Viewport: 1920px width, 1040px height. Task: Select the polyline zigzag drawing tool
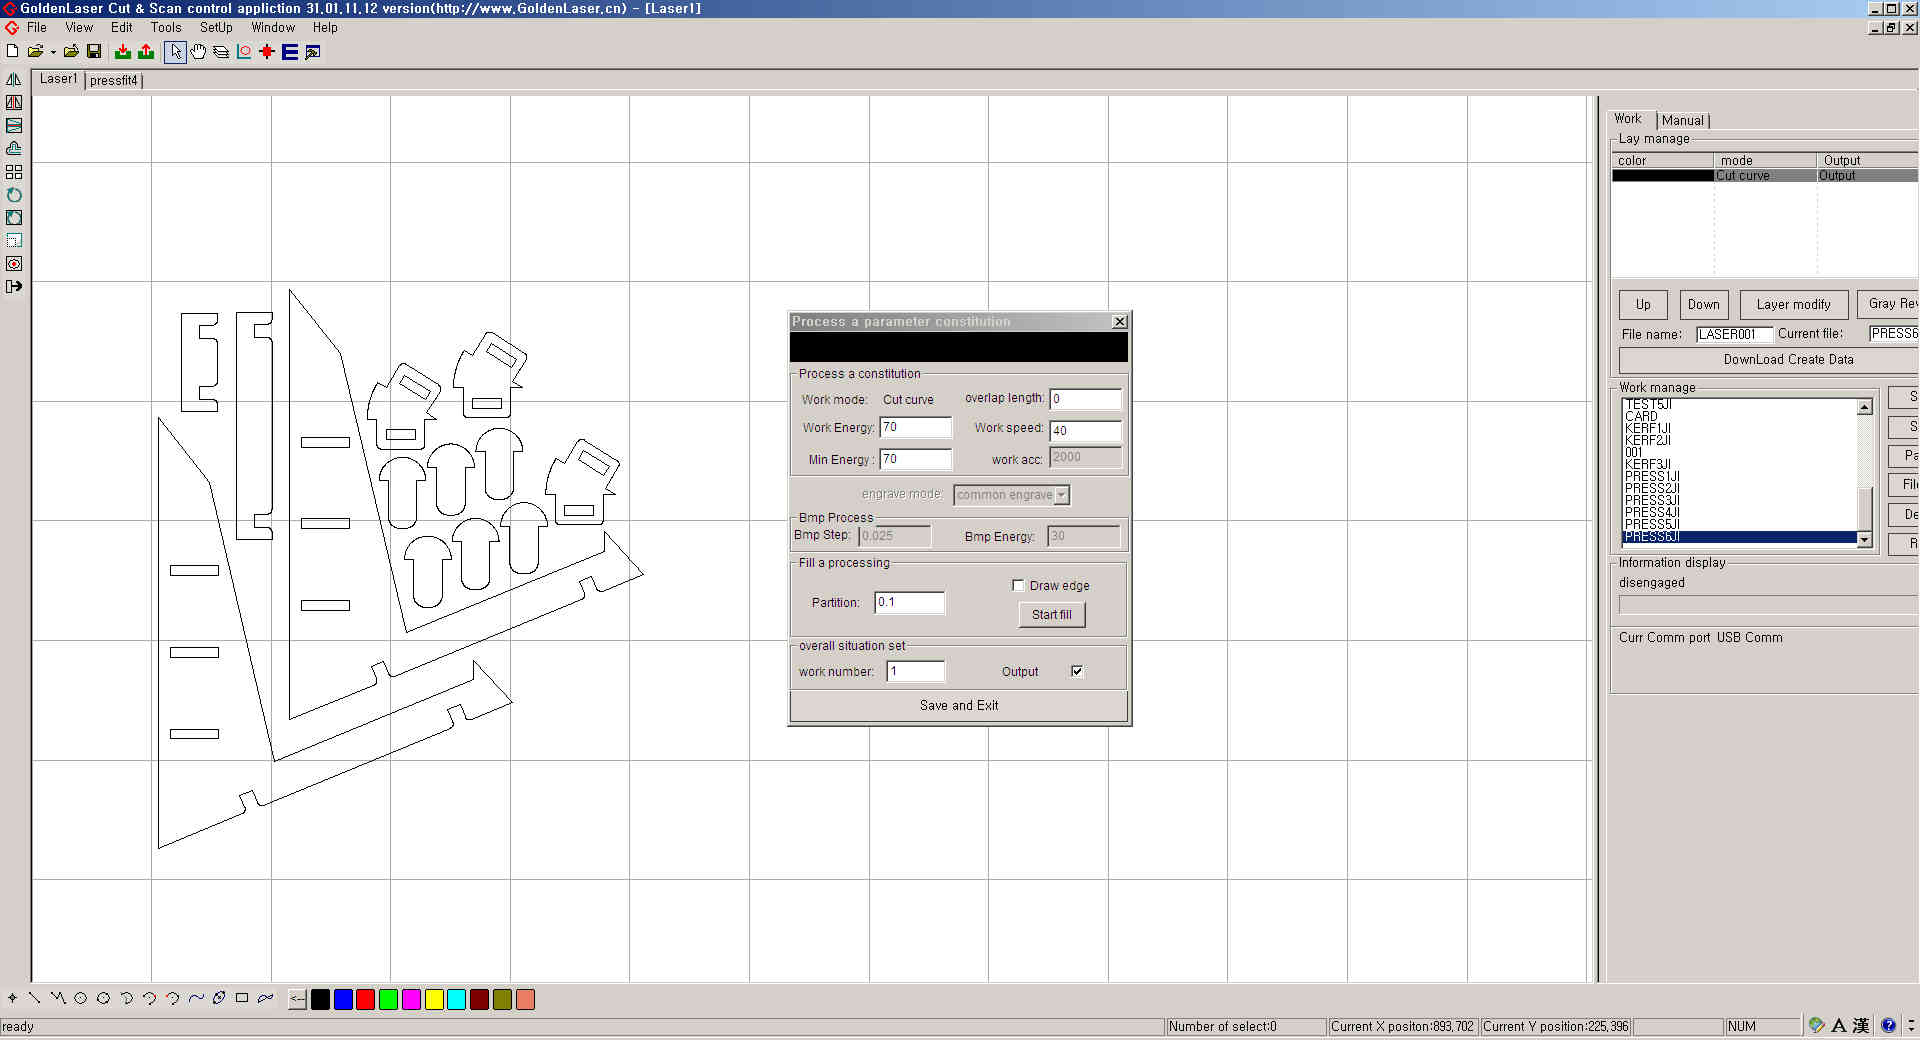(x=58, y=998)
